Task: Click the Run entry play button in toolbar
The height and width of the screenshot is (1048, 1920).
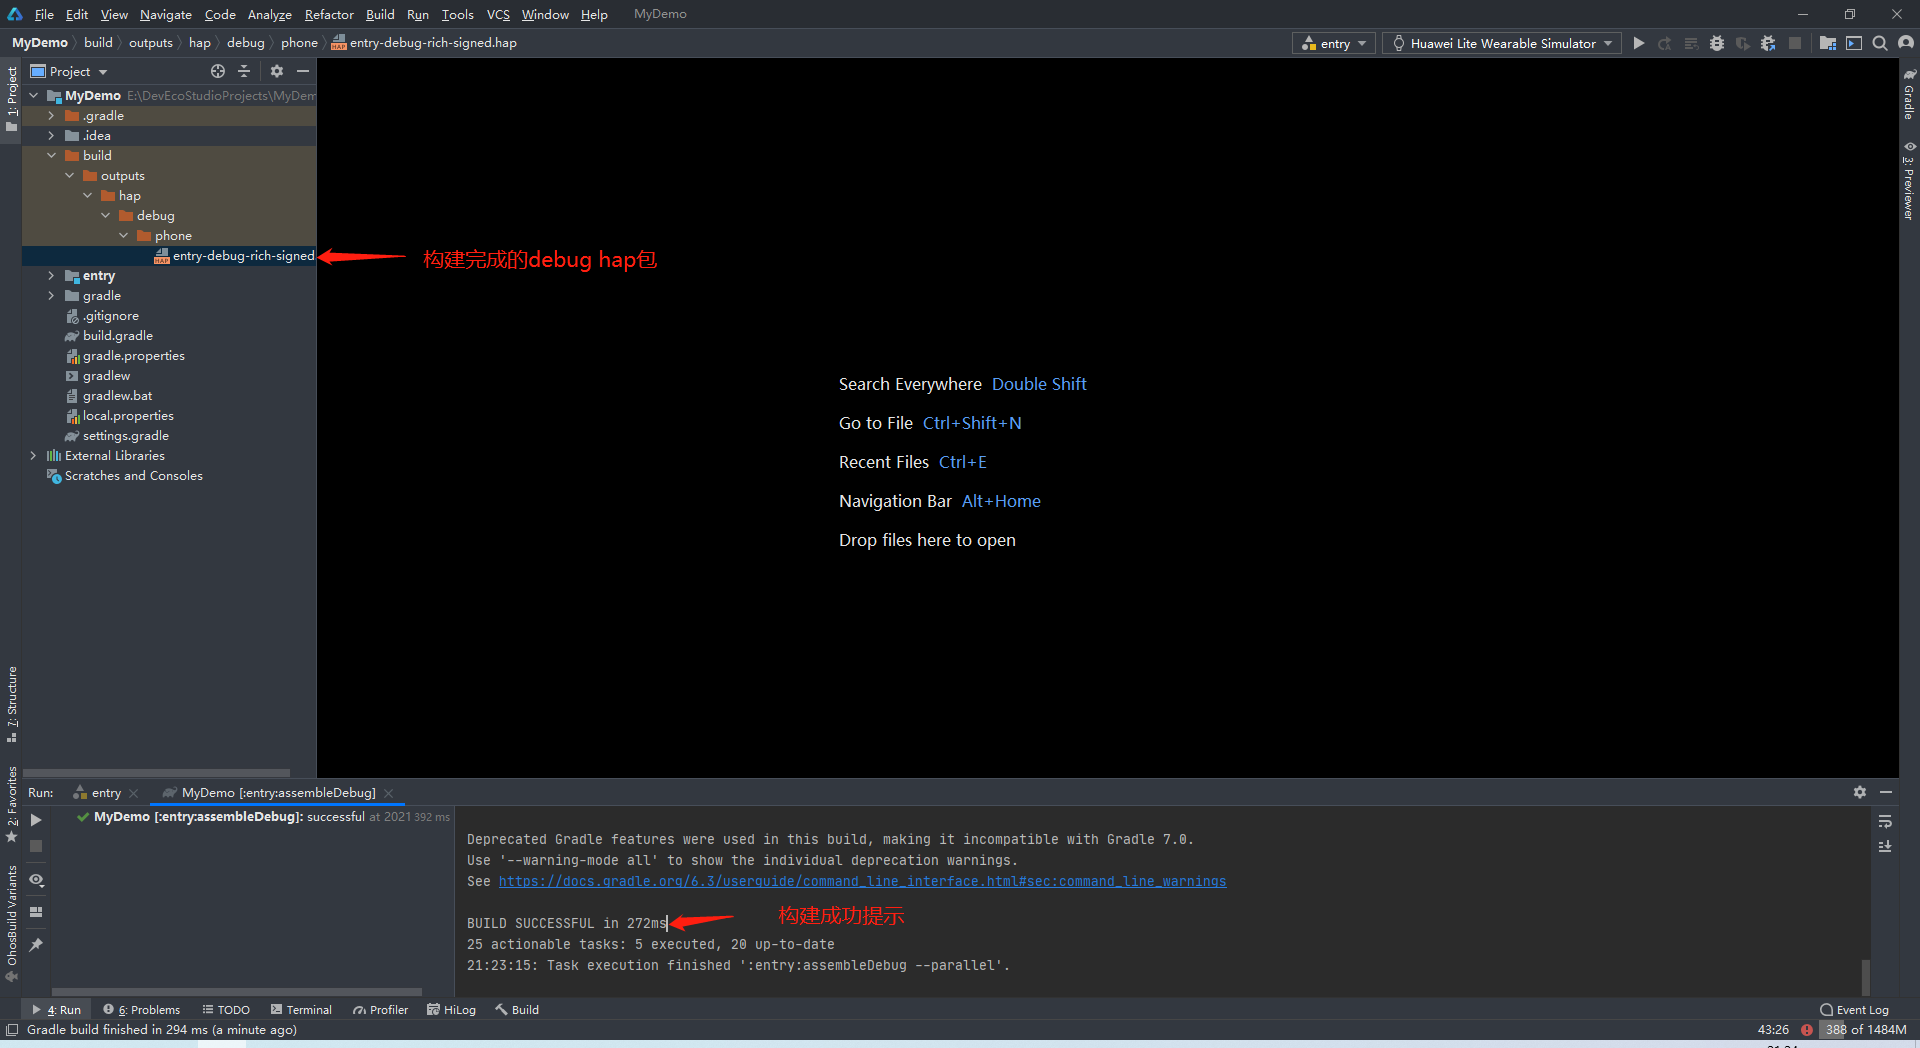Action: click(1638, 43)
